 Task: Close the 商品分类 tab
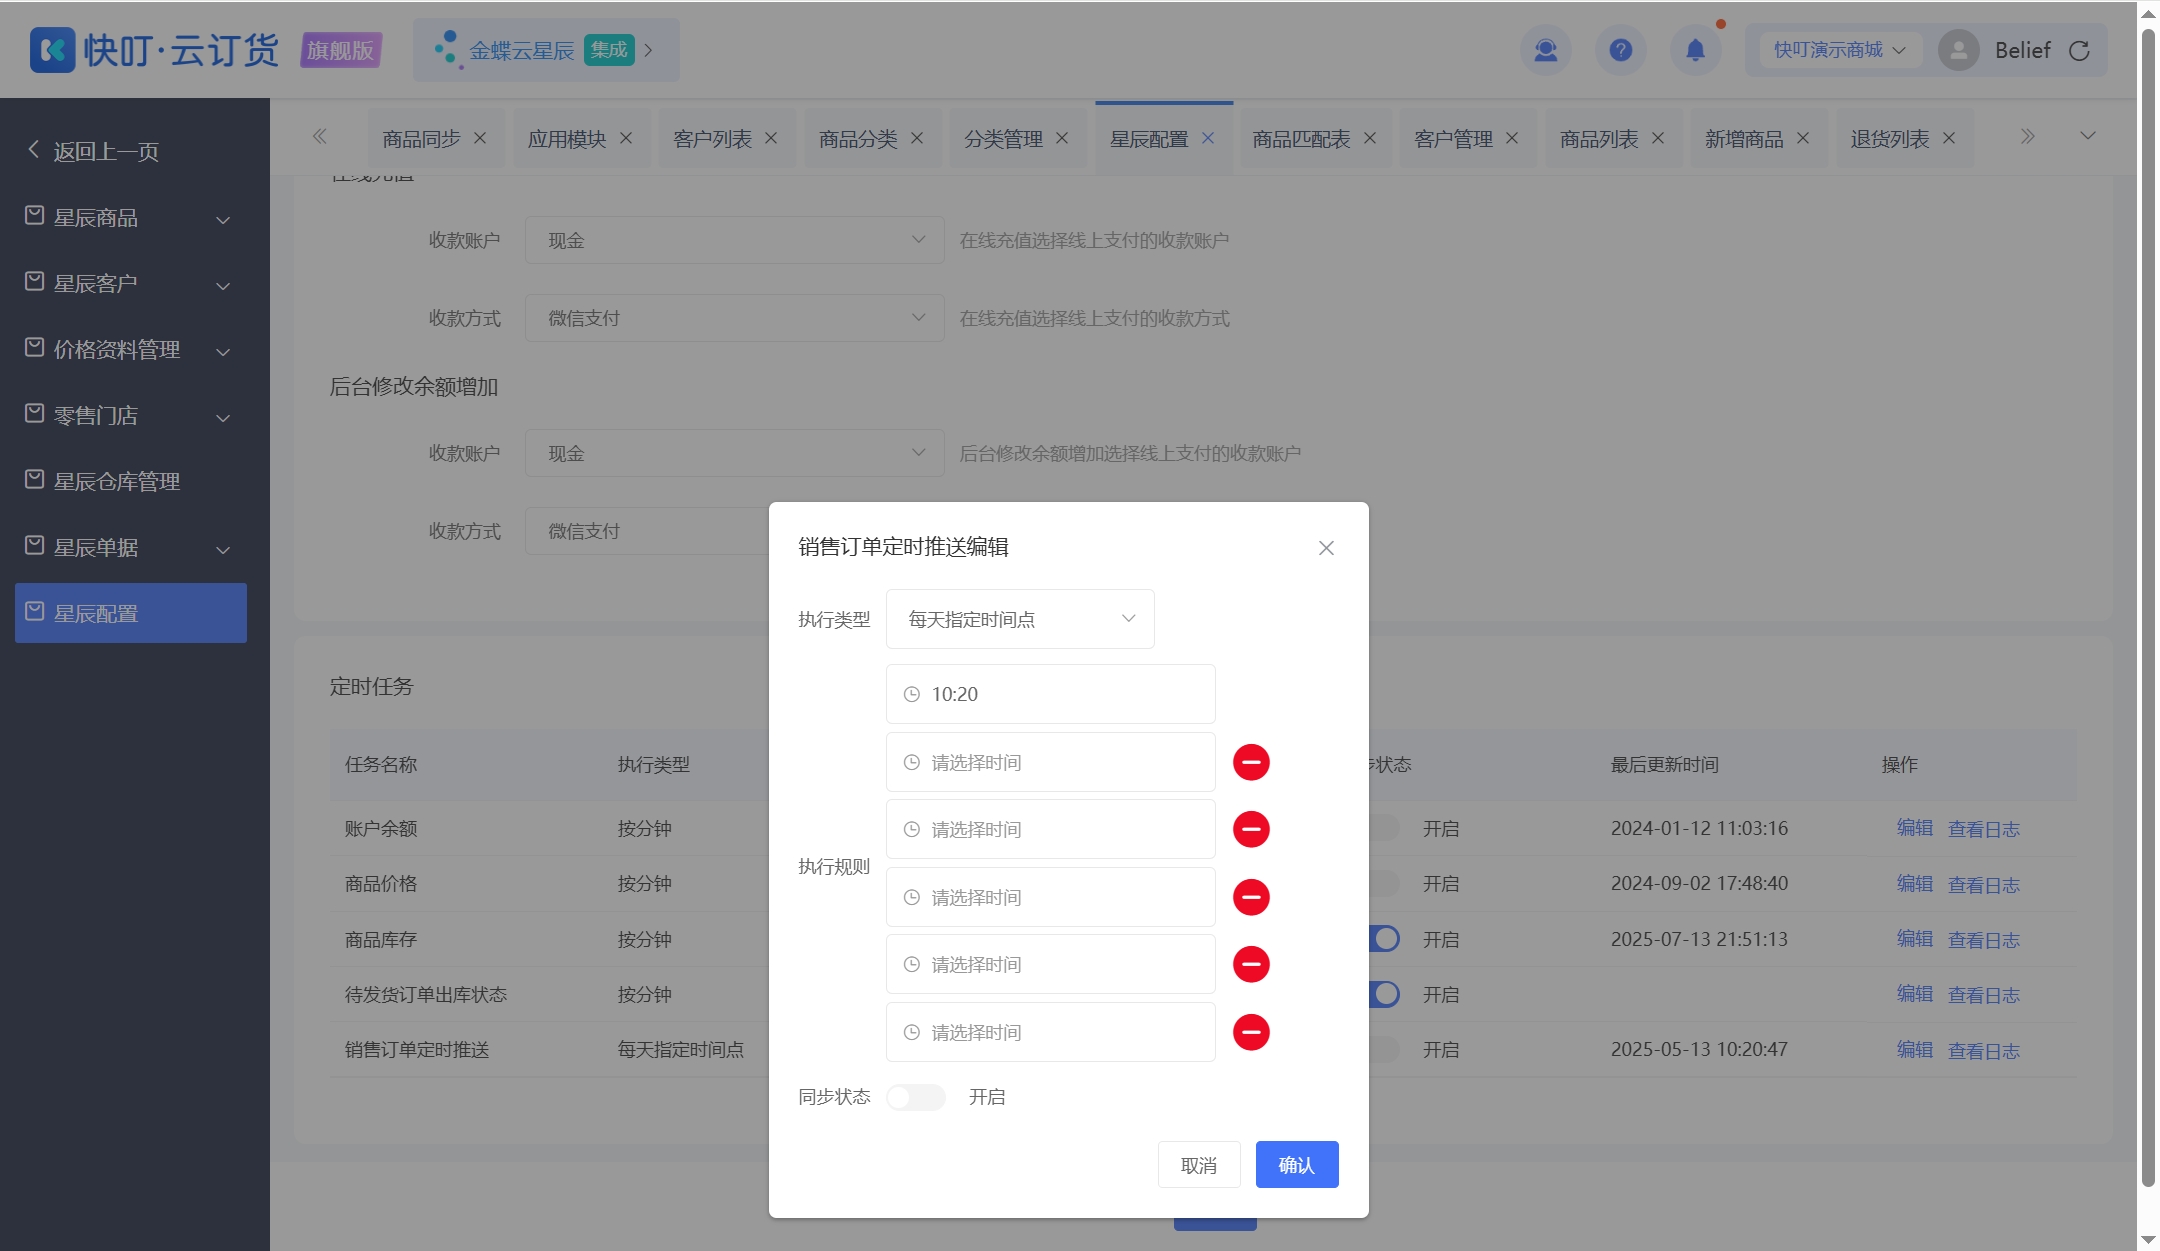[x=917, y=138]
